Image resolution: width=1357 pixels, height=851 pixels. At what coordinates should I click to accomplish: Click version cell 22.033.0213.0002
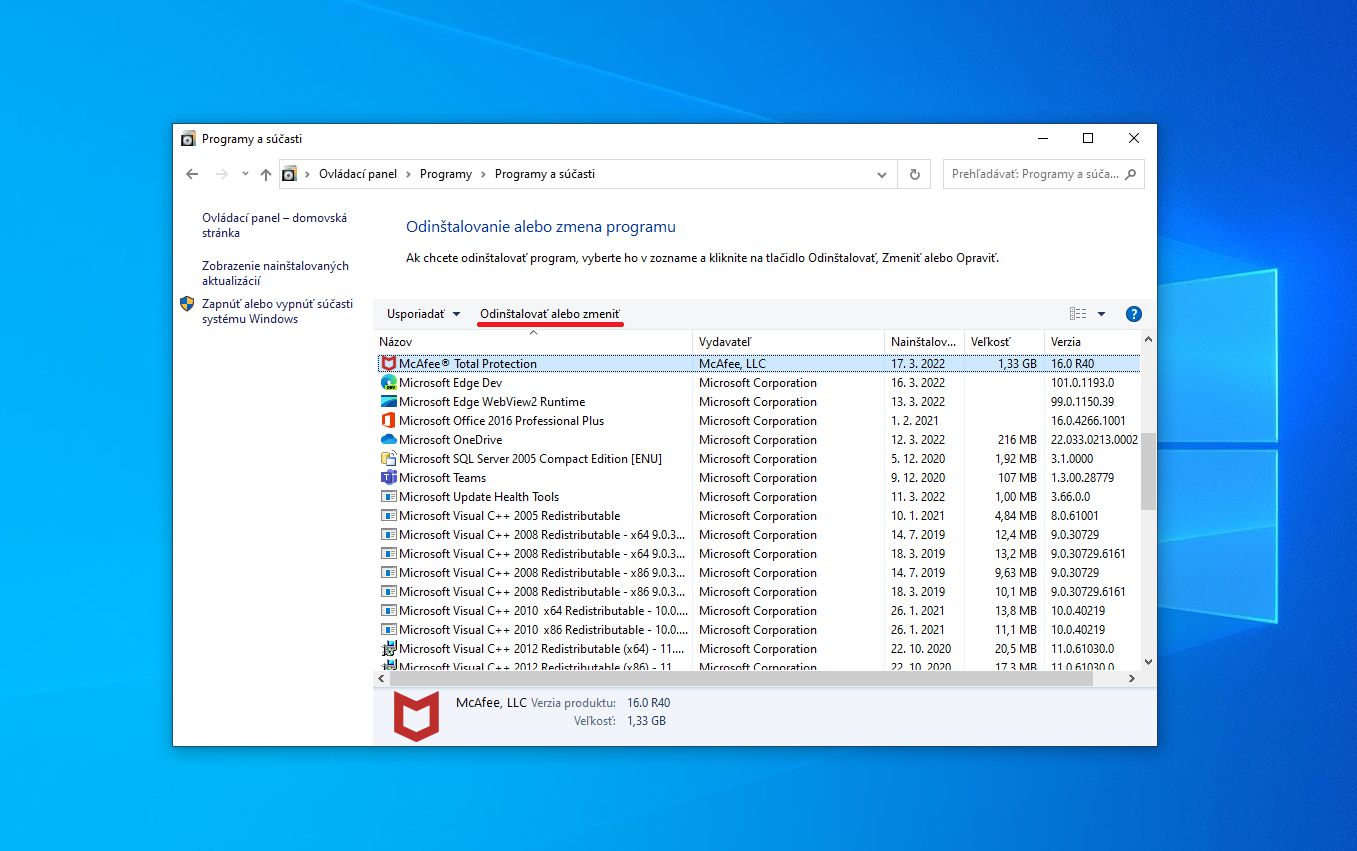(1094, 439)
